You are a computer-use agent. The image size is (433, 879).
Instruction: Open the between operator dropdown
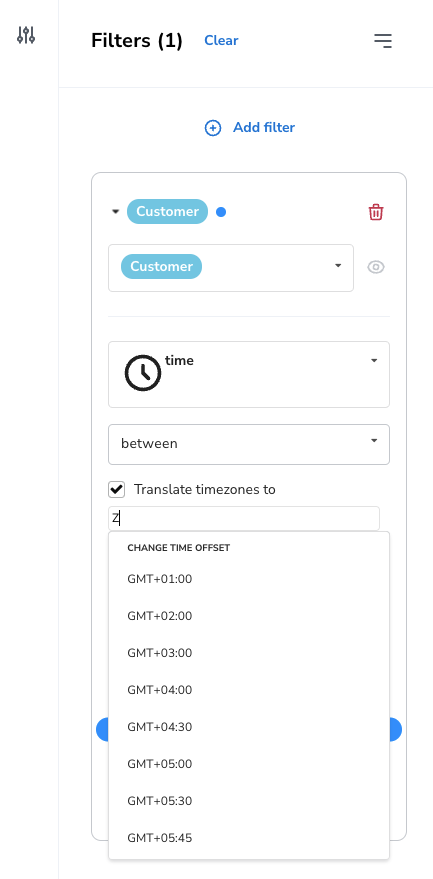tap(248, 444)
